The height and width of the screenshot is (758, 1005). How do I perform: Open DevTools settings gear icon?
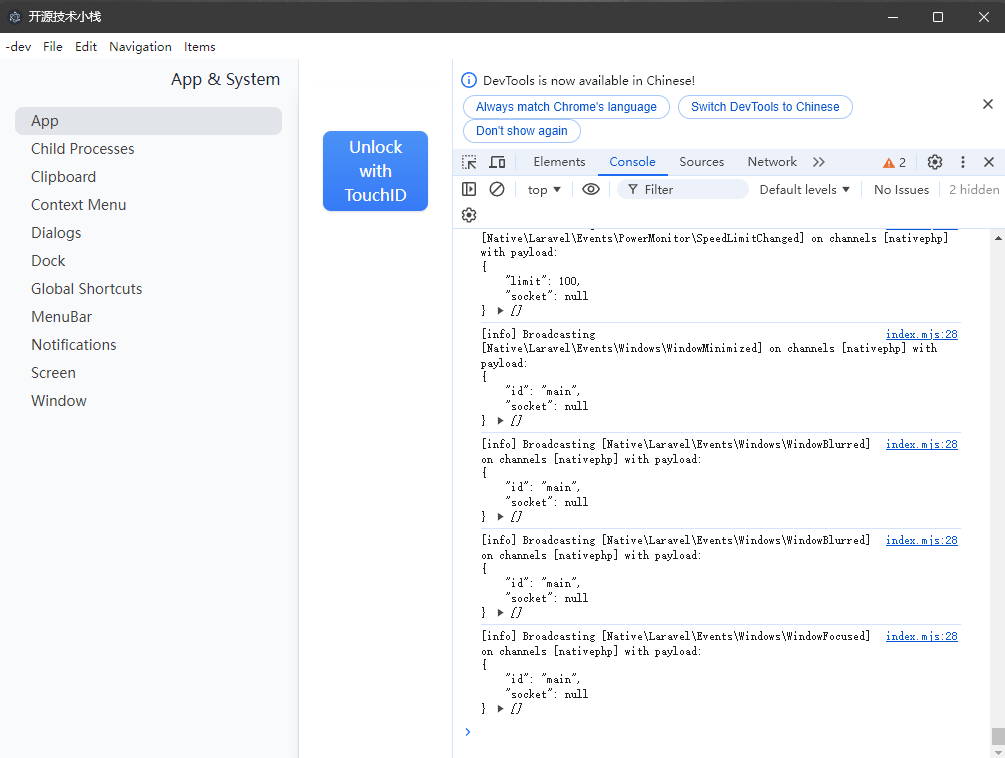tap(935, 162)
